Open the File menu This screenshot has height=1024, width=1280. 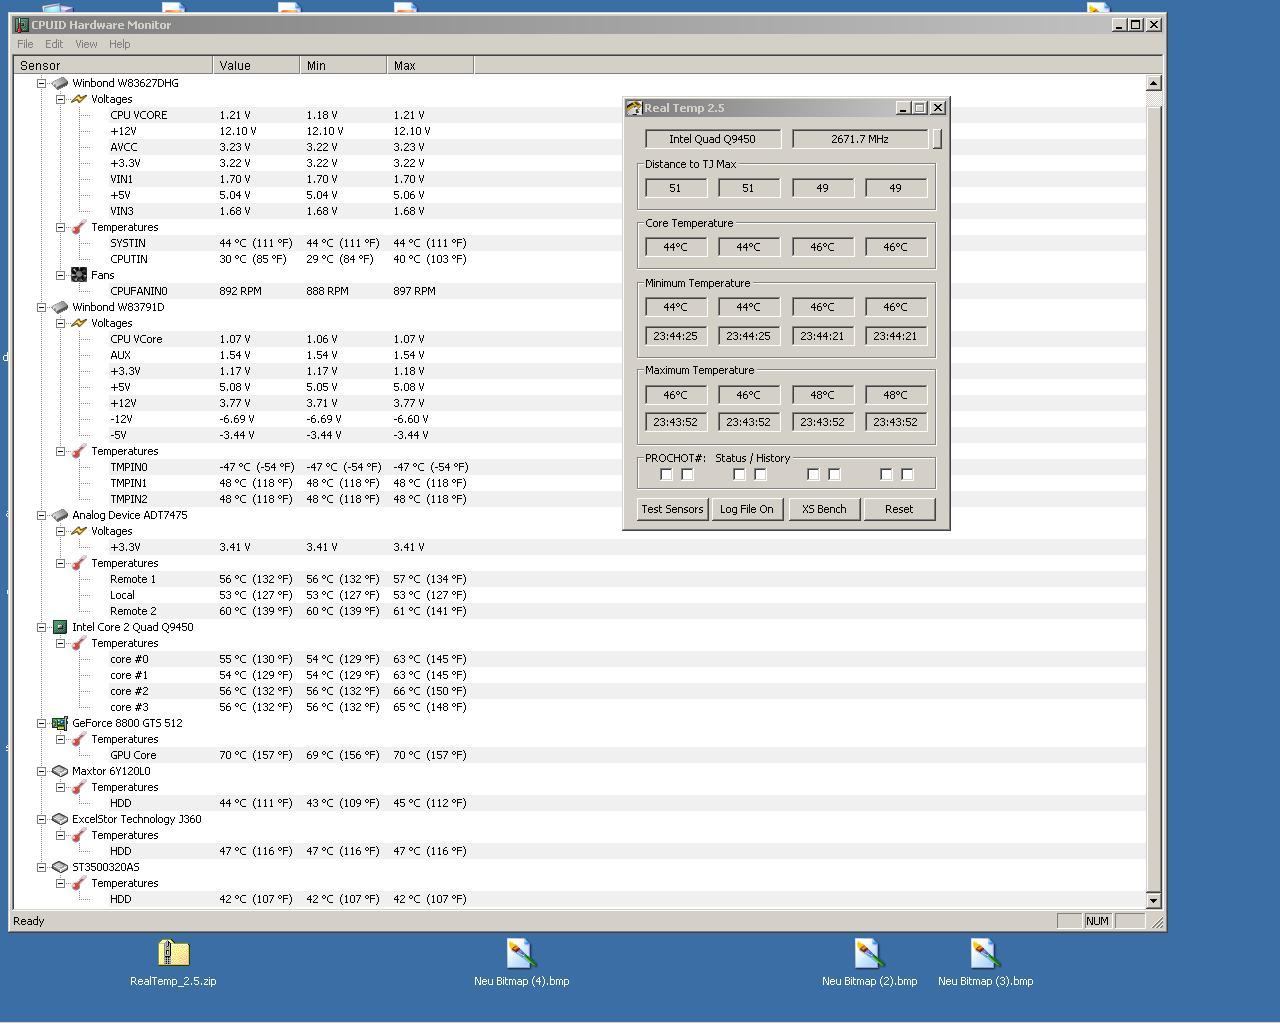(x=25, y=44)
